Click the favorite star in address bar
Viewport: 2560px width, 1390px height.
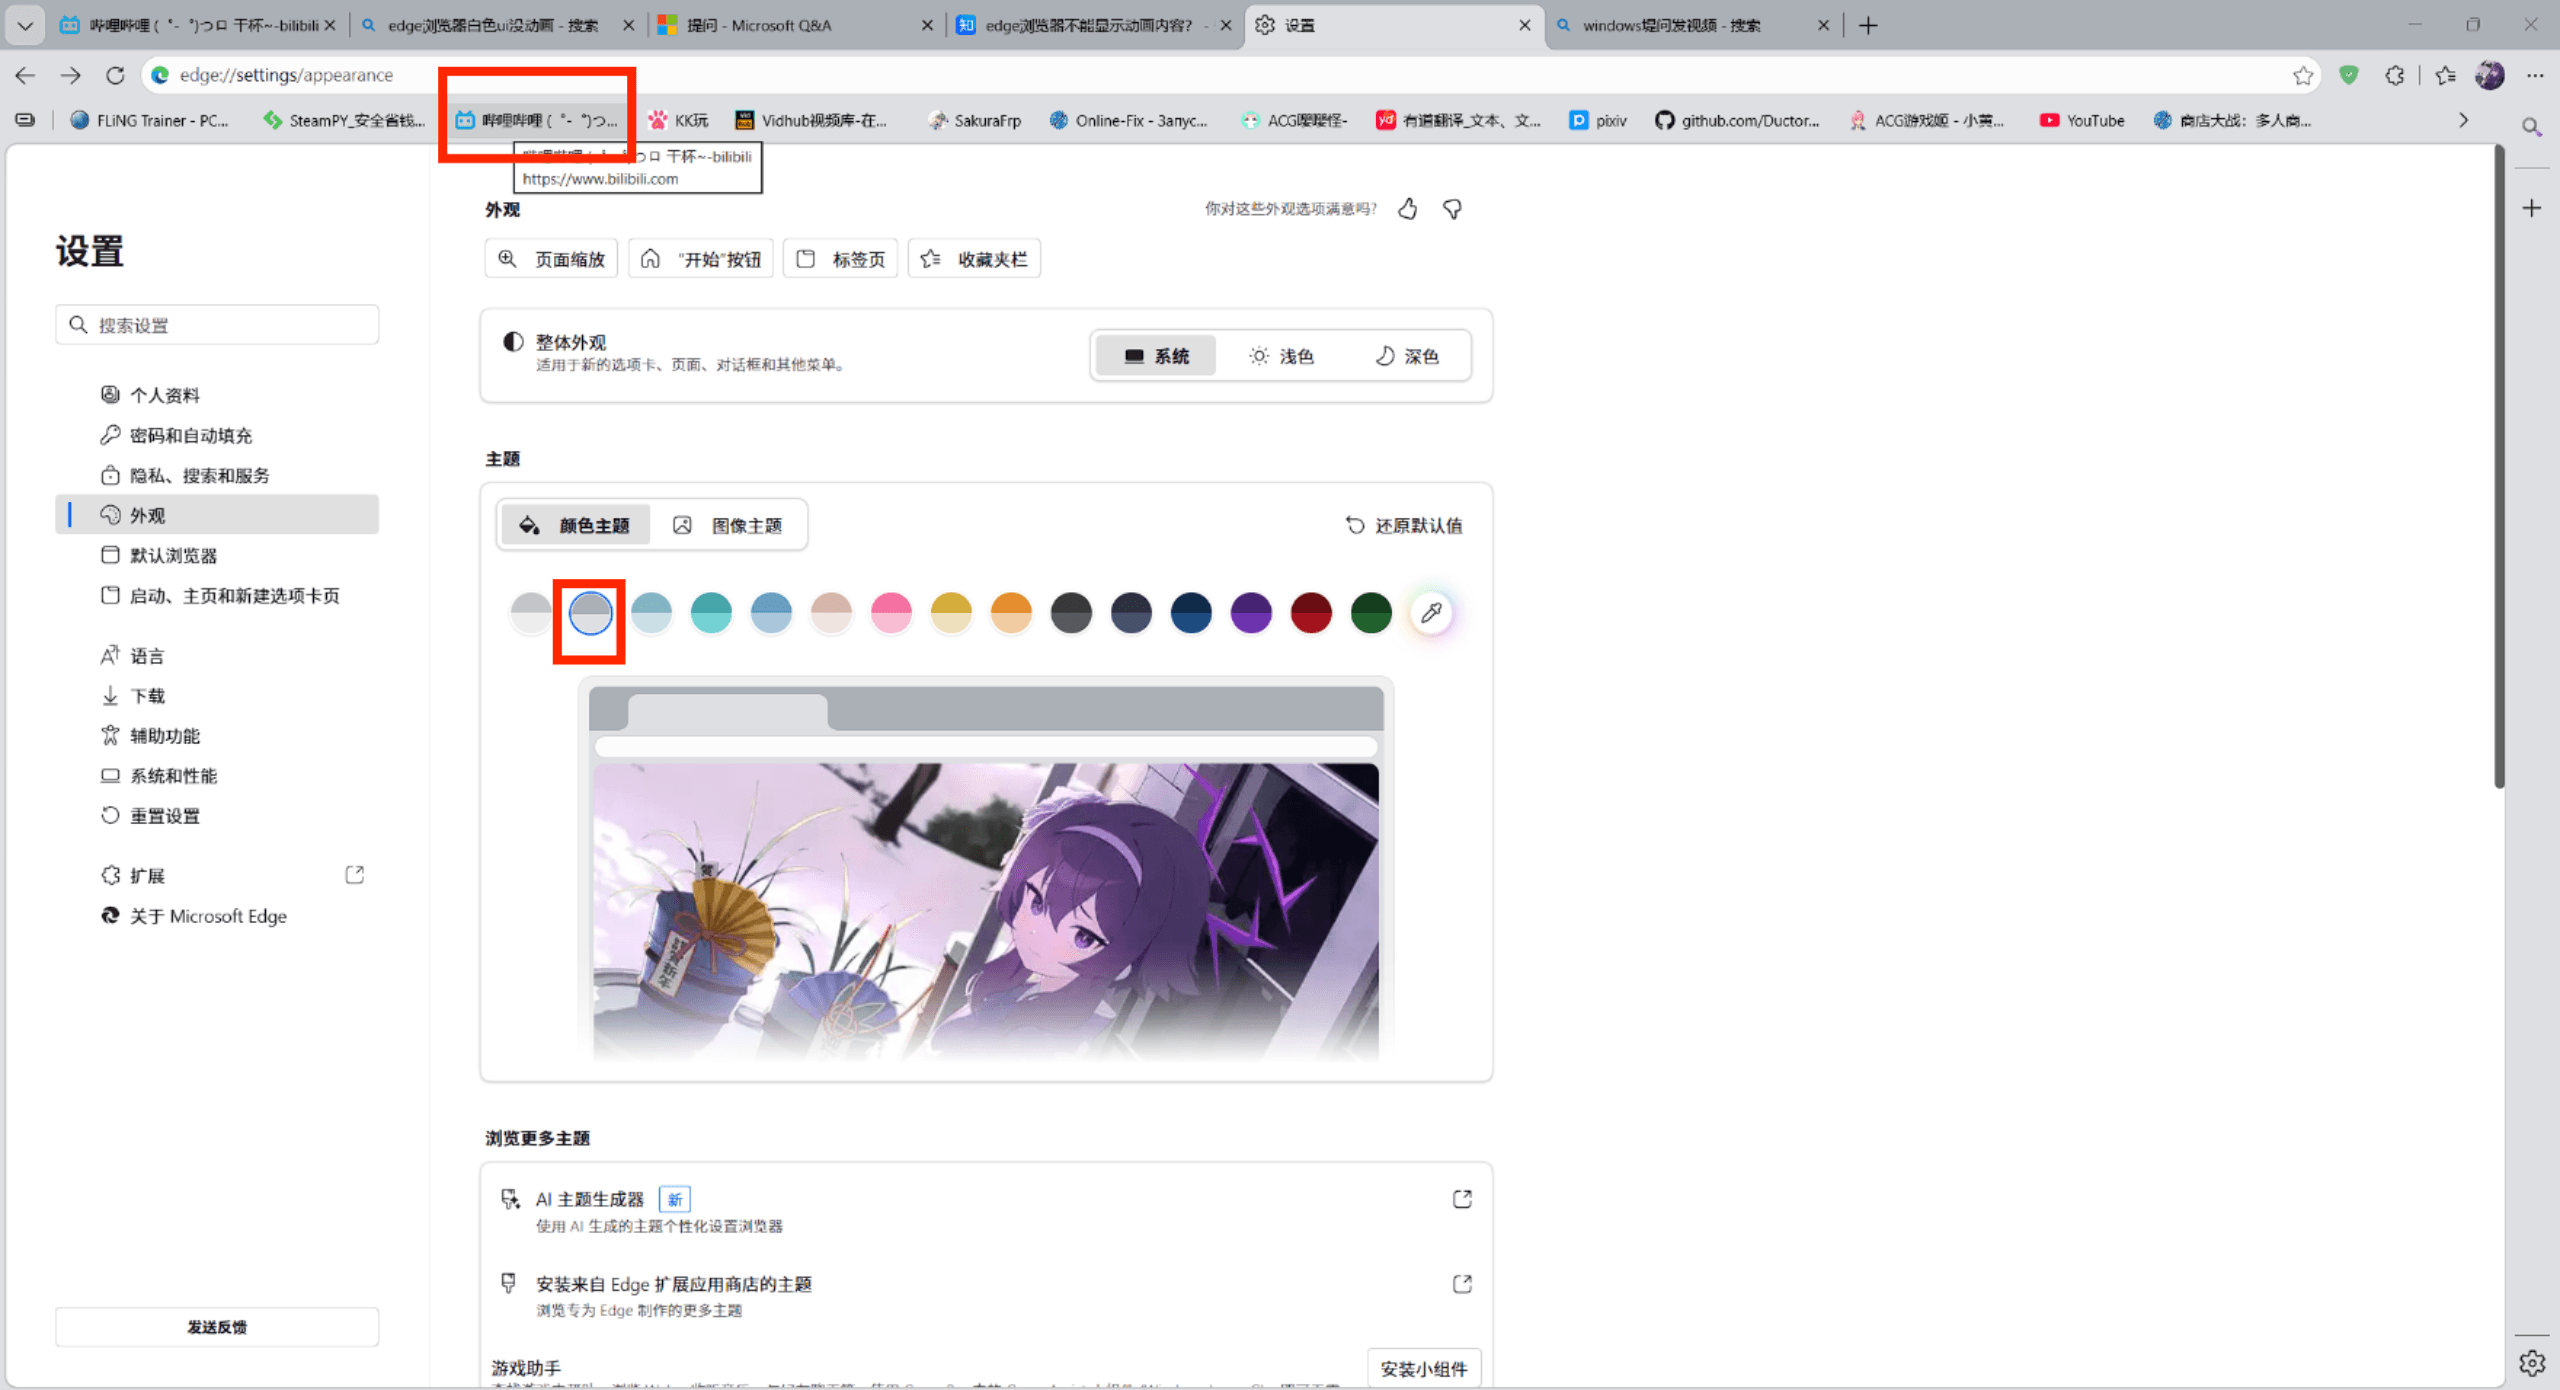click(2303, 76)
